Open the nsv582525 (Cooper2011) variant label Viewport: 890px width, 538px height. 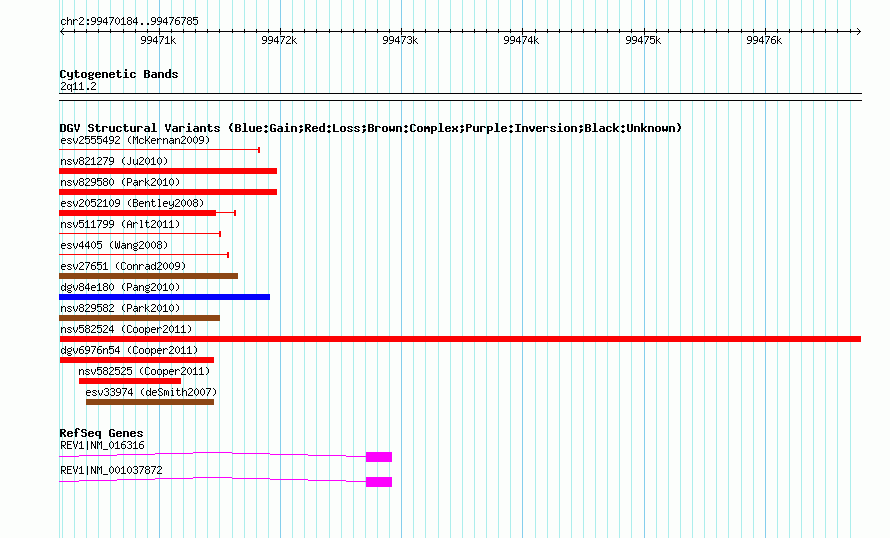point(144,371)
